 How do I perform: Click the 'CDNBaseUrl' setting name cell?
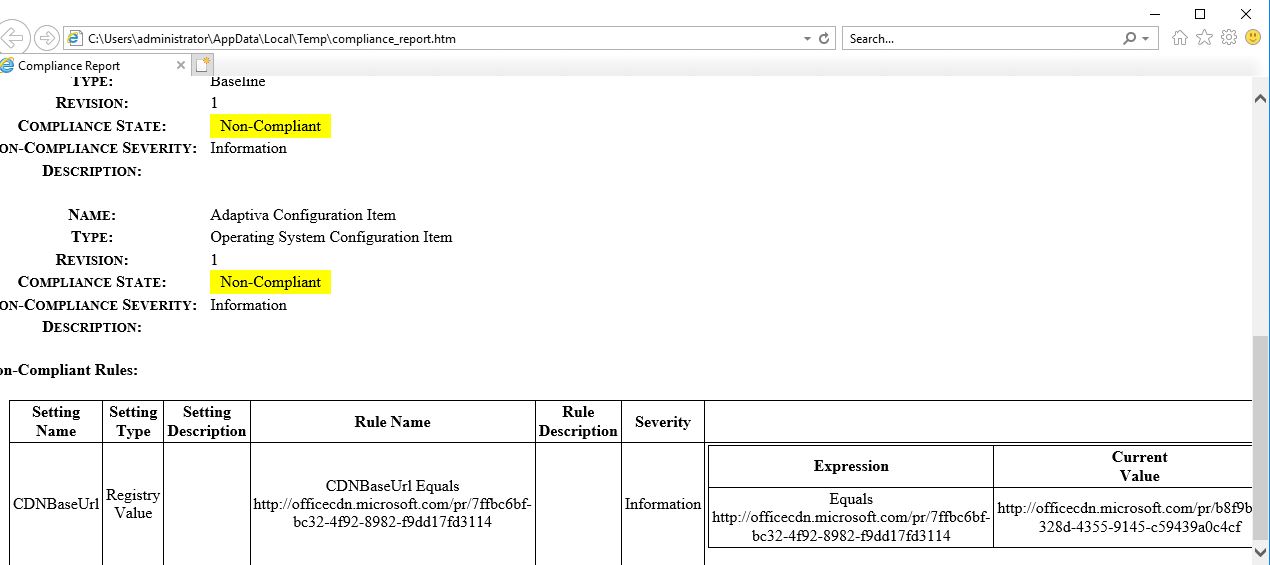(x=56, y=504)
